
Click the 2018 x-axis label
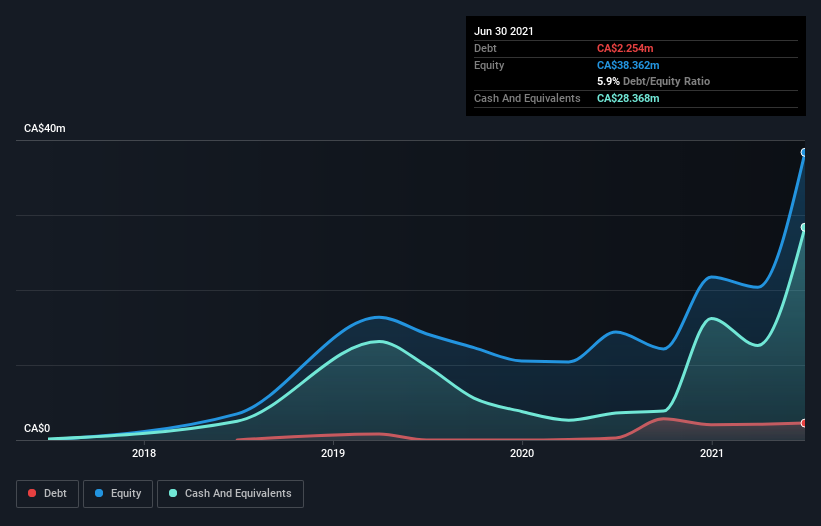point(144,453)
